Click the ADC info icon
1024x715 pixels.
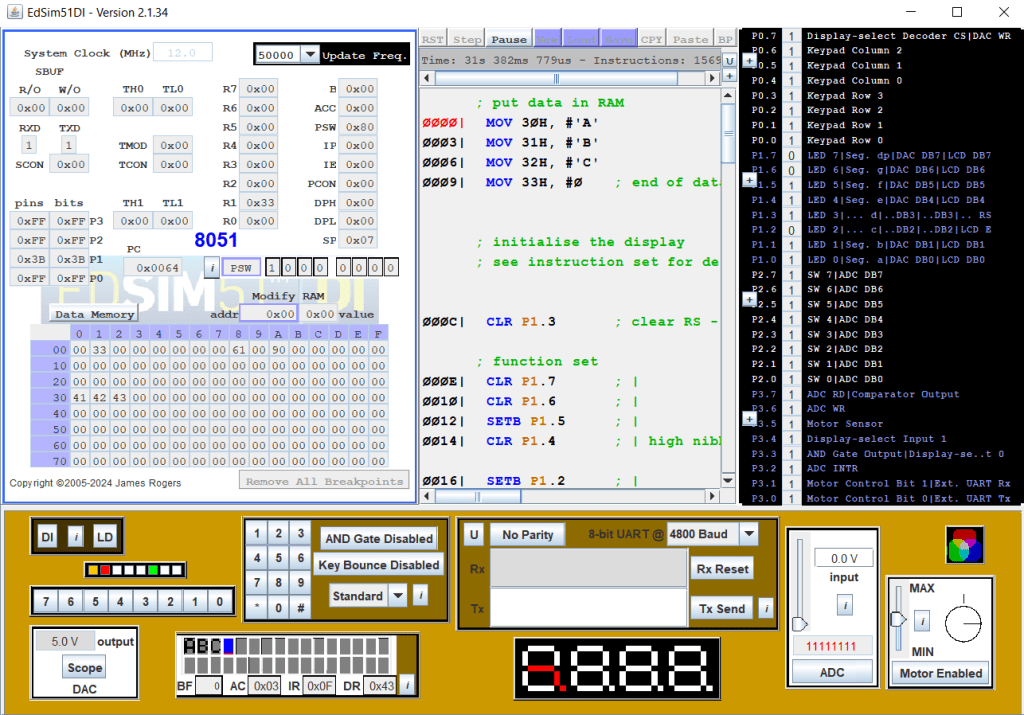[844, 605]
